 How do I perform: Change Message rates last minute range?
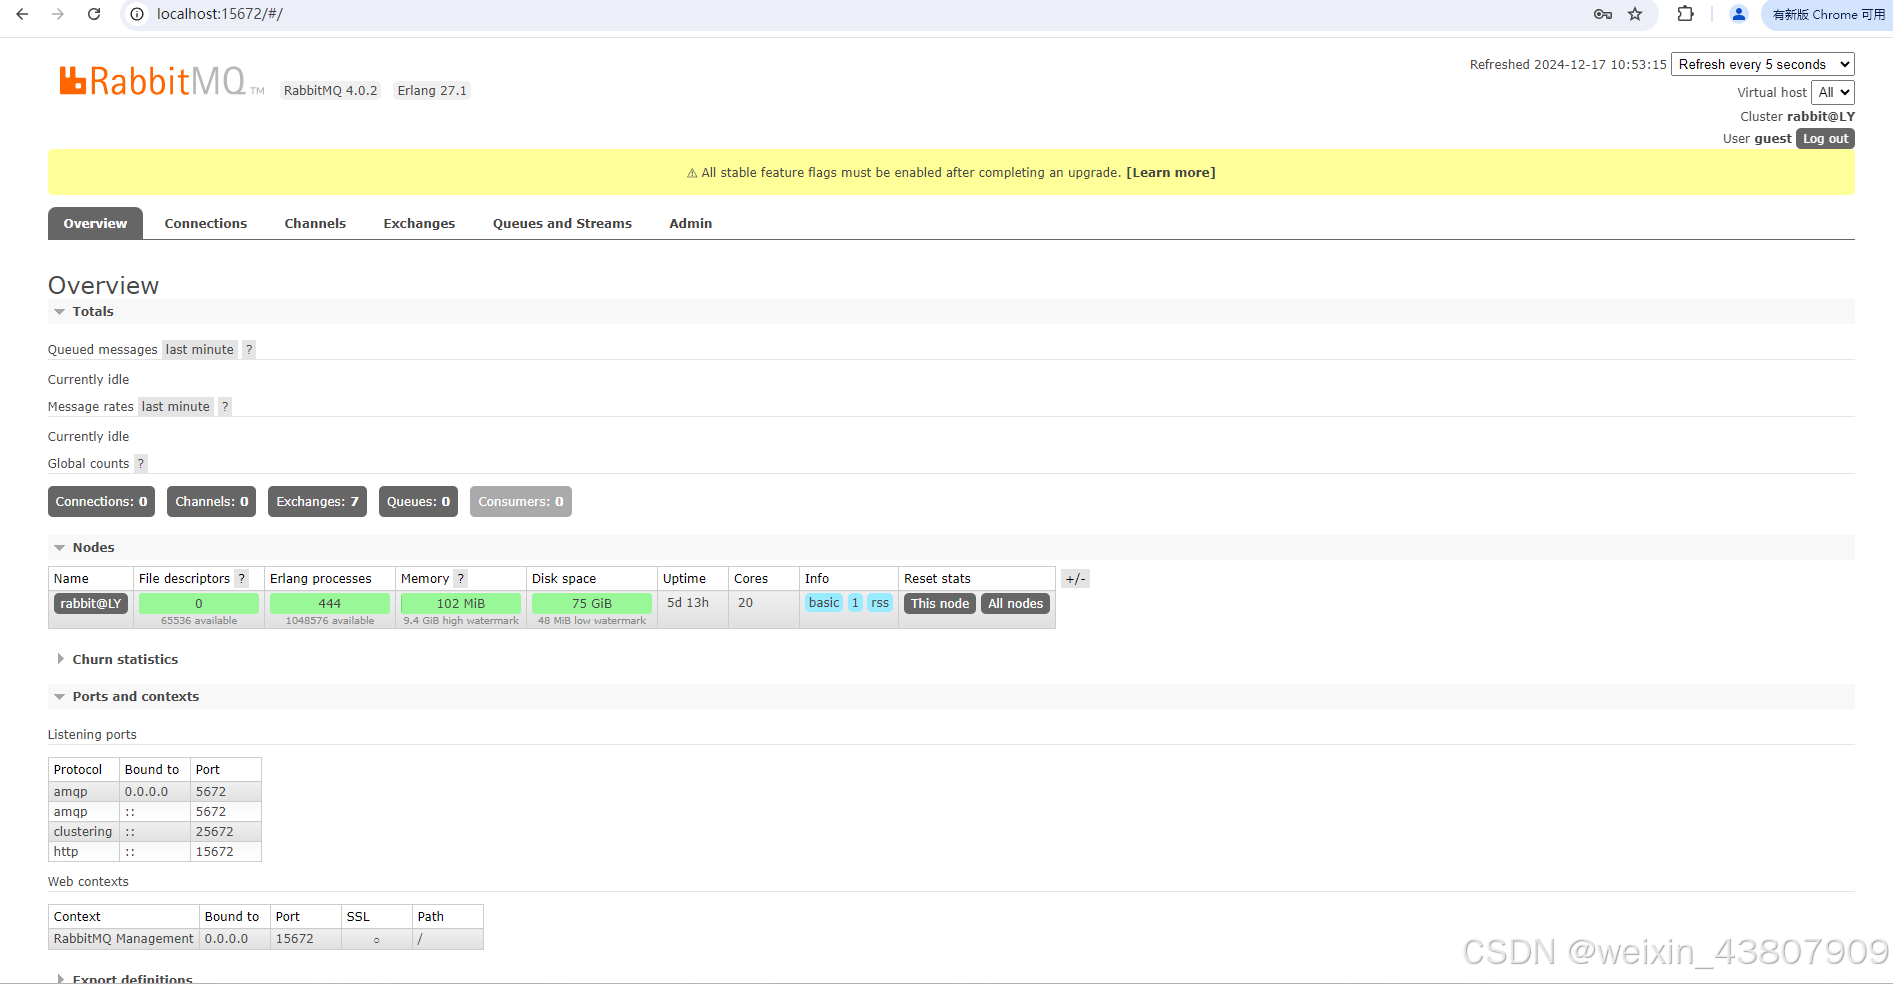[x=176, y=406]
